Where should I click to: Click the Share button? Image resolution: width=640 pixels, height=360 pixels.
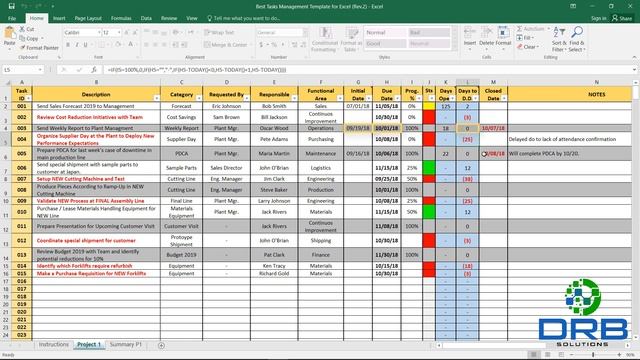click(622, 18)
